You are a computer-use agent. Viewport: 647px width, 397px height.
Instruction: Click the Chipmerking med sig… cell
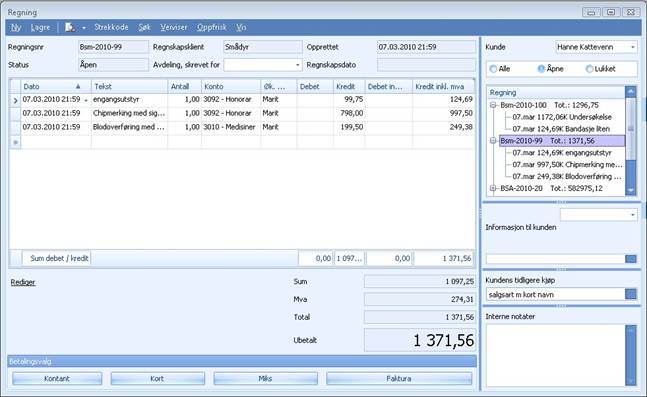coord(129,113)
